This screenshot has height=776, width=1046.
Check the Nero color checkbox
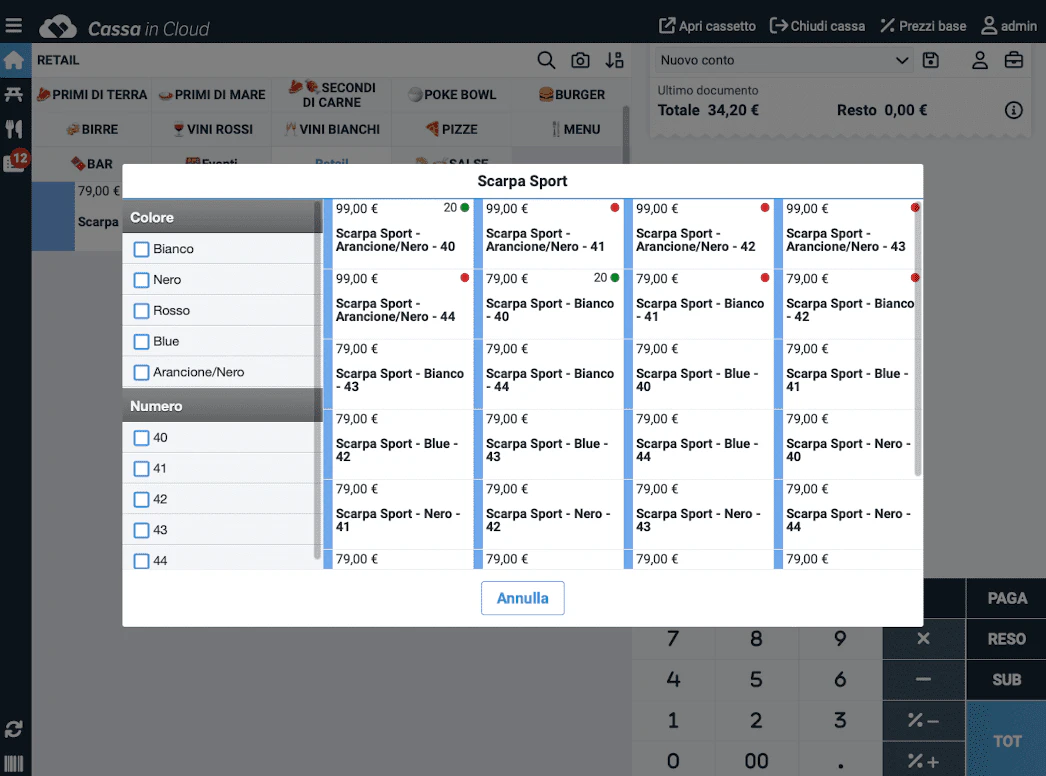[x=141, y=279]
